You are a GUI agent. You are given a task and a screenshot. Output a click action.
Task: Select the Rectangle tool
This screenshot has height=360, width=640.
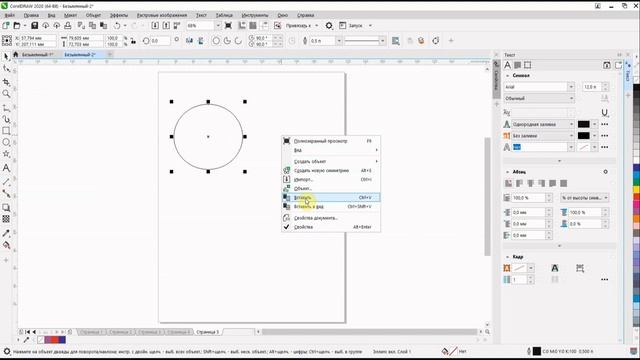coord(6,131)
